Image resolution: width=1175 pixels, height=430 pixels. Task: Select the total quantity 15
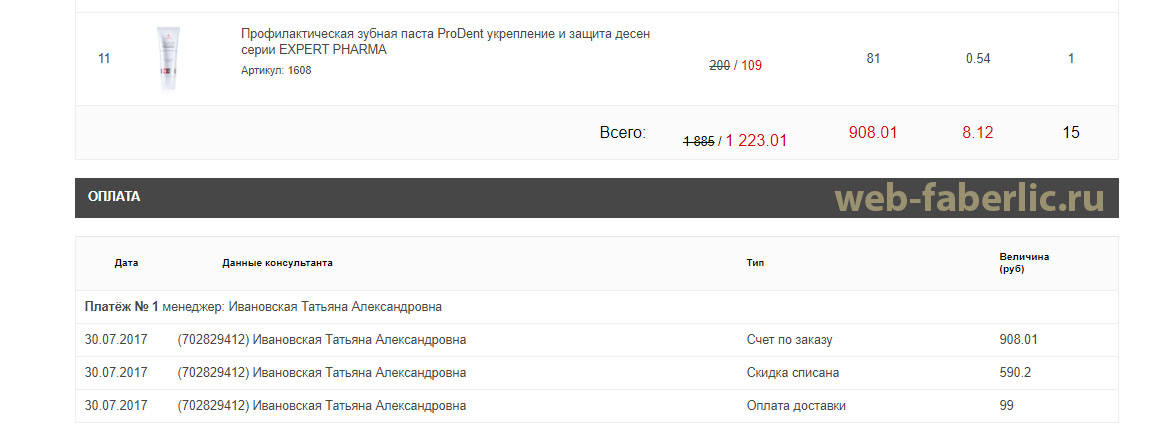click(x=1072, y=133)
